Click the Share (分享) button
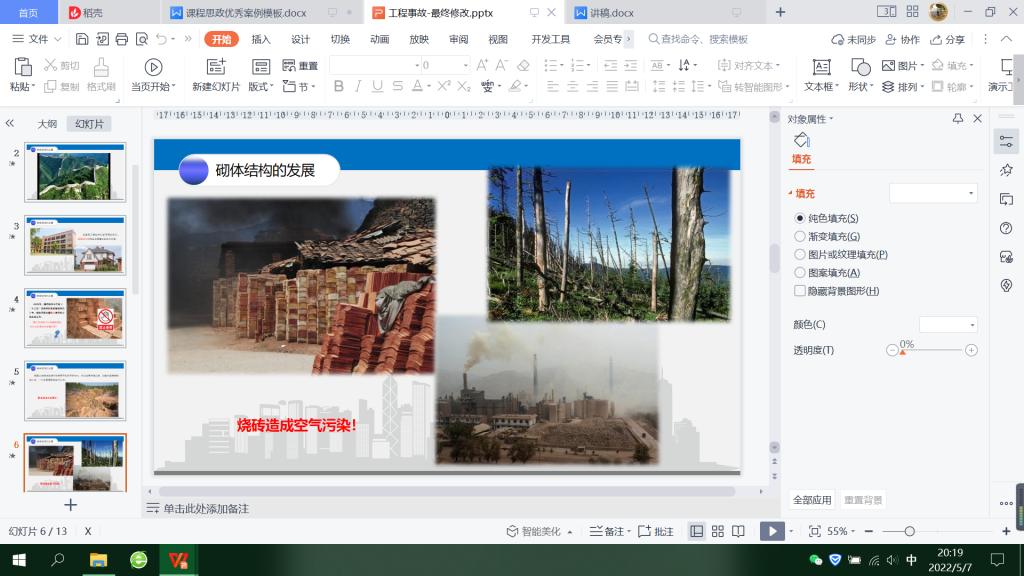 (x=948, y=39)
